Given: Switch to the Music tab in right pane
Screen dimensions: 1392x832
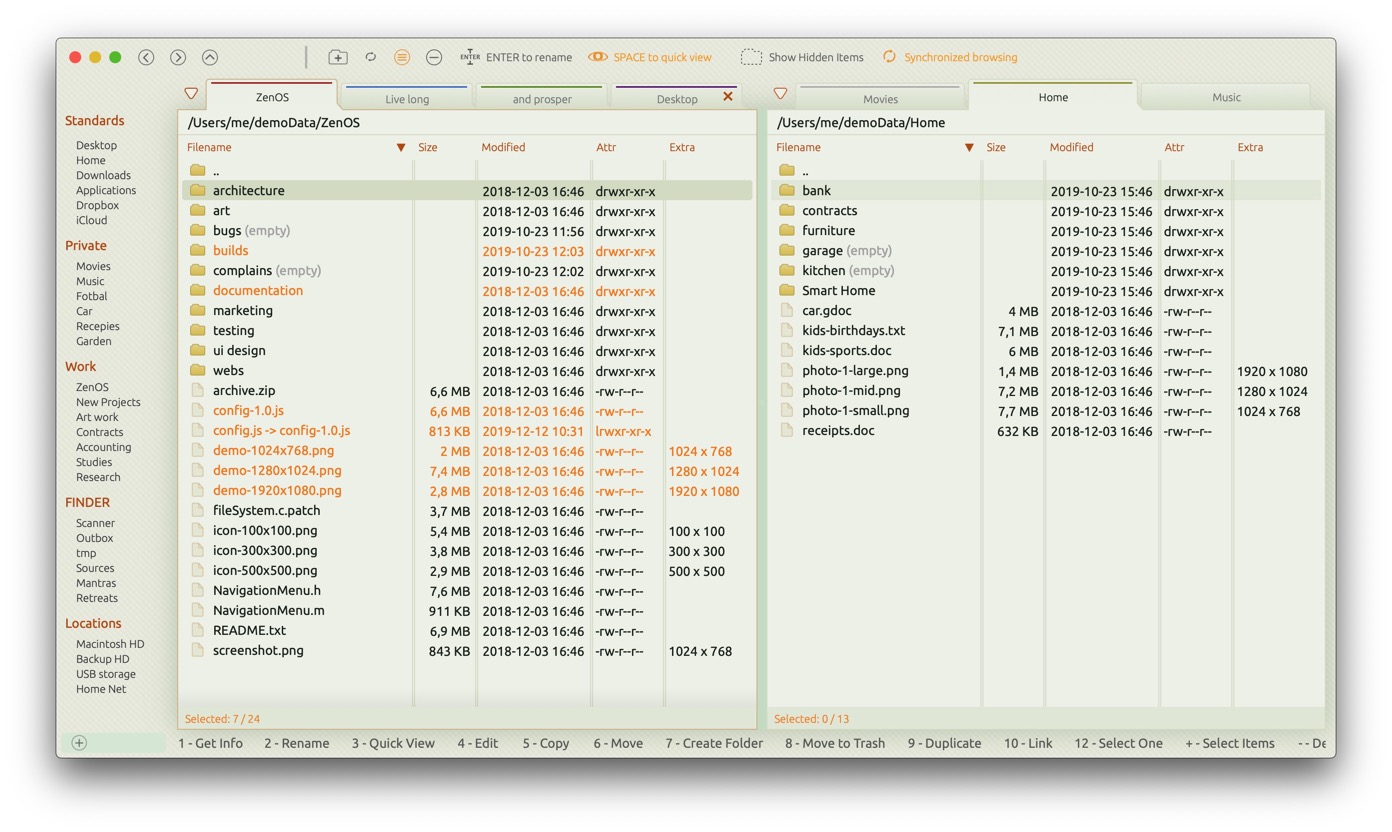Looking at the screenshot, I should click(x=1226, y=98).
